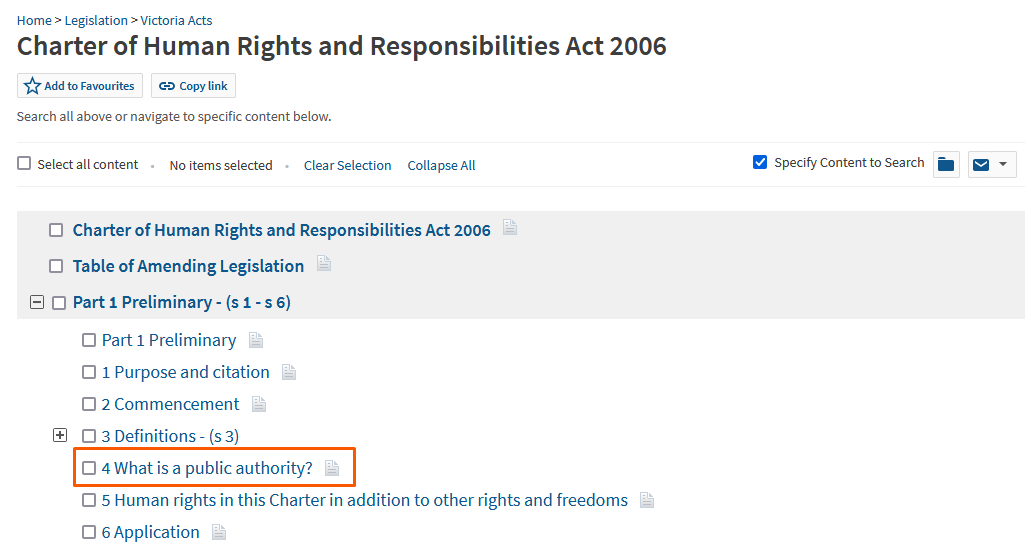Click the star icon in Add to Favourites

click(32, 86)
